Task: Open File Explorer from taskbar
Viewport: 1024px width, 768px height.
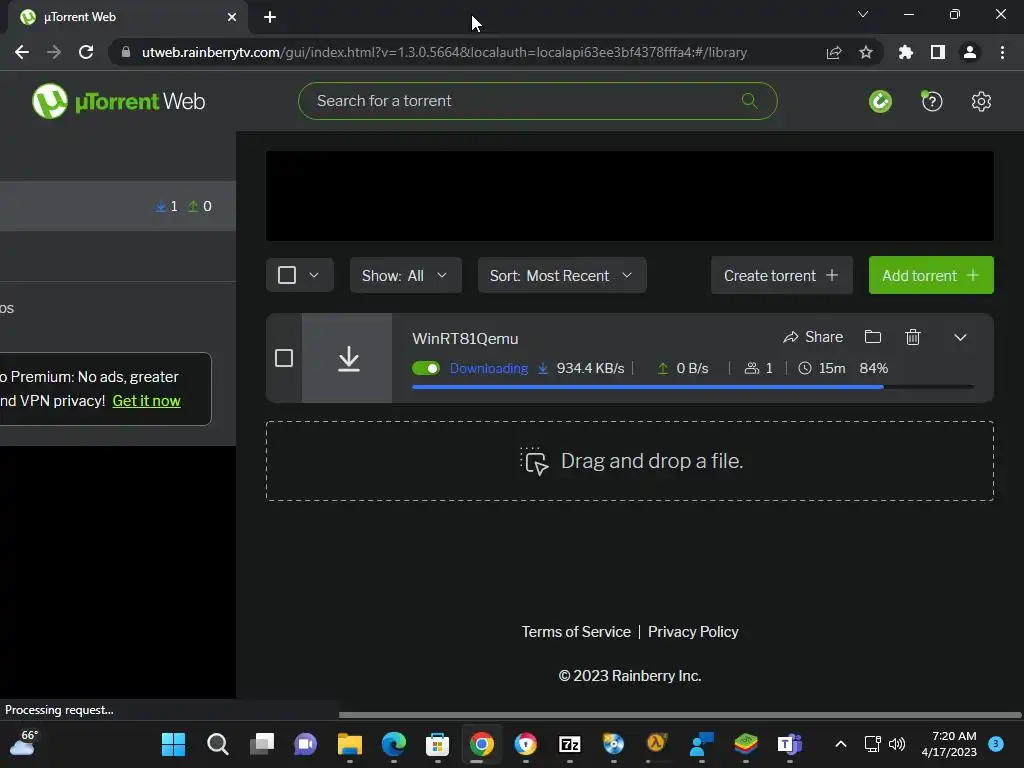Action: [x=349, y=744]
